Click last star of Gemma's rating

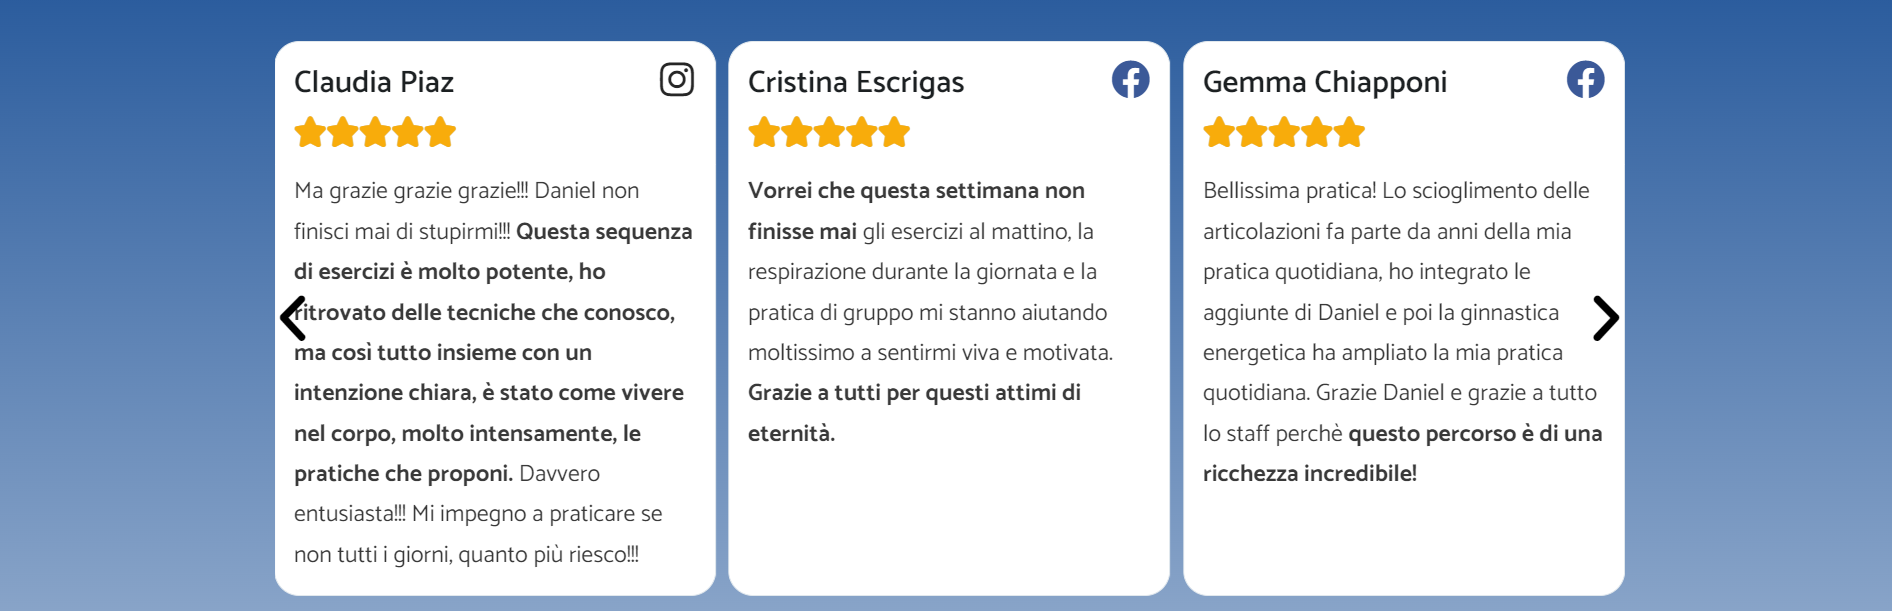coord(1349,132)
